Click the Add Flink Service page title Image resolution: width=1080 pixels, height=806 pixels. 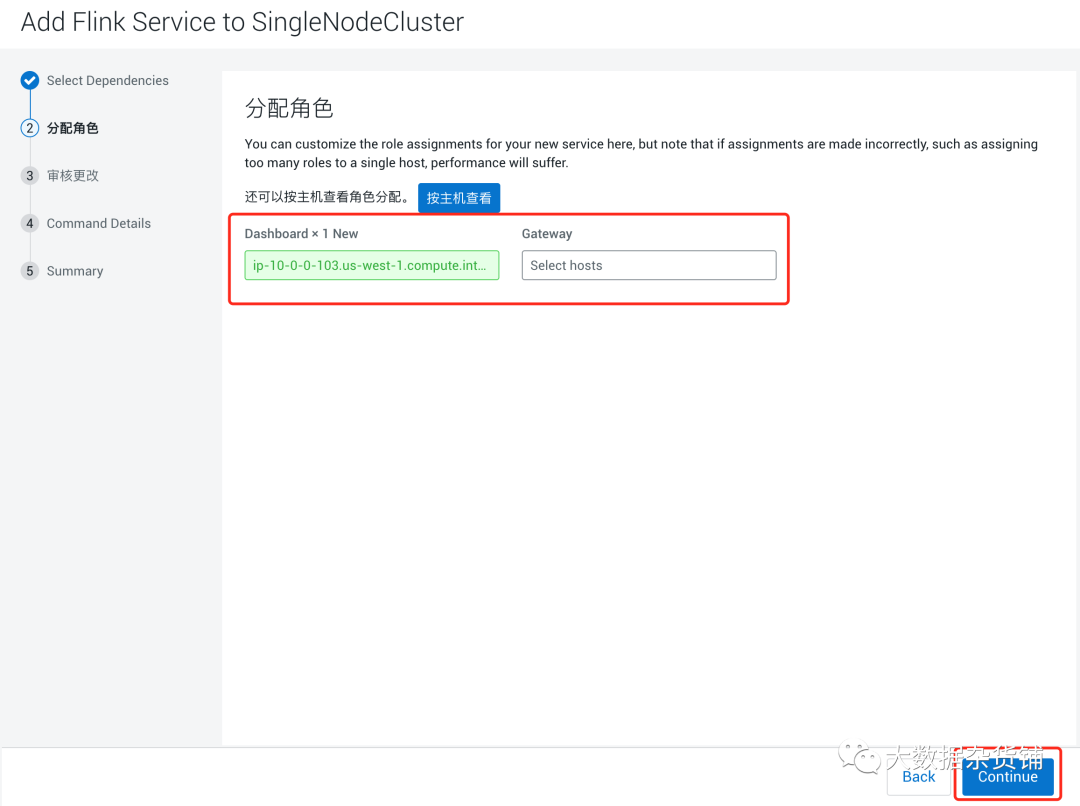tap(242, 22)
